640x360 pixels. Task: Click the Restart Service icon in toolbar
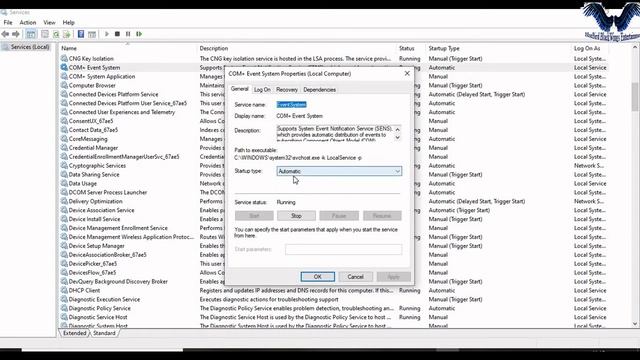[139, 34]
